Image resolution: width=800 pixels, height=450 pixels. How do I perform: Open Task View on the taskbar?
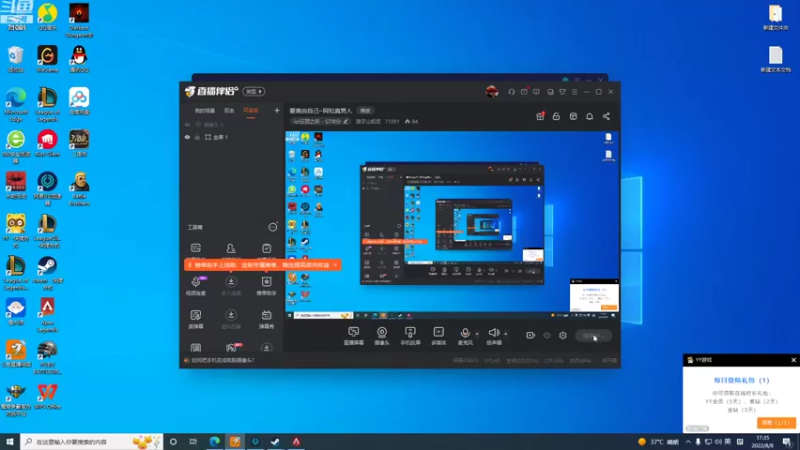[x=193, y=441]
